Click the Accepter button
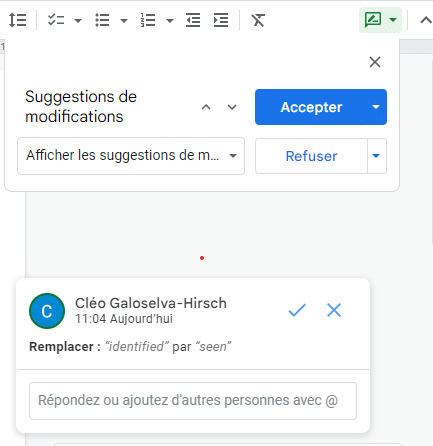 311,107
